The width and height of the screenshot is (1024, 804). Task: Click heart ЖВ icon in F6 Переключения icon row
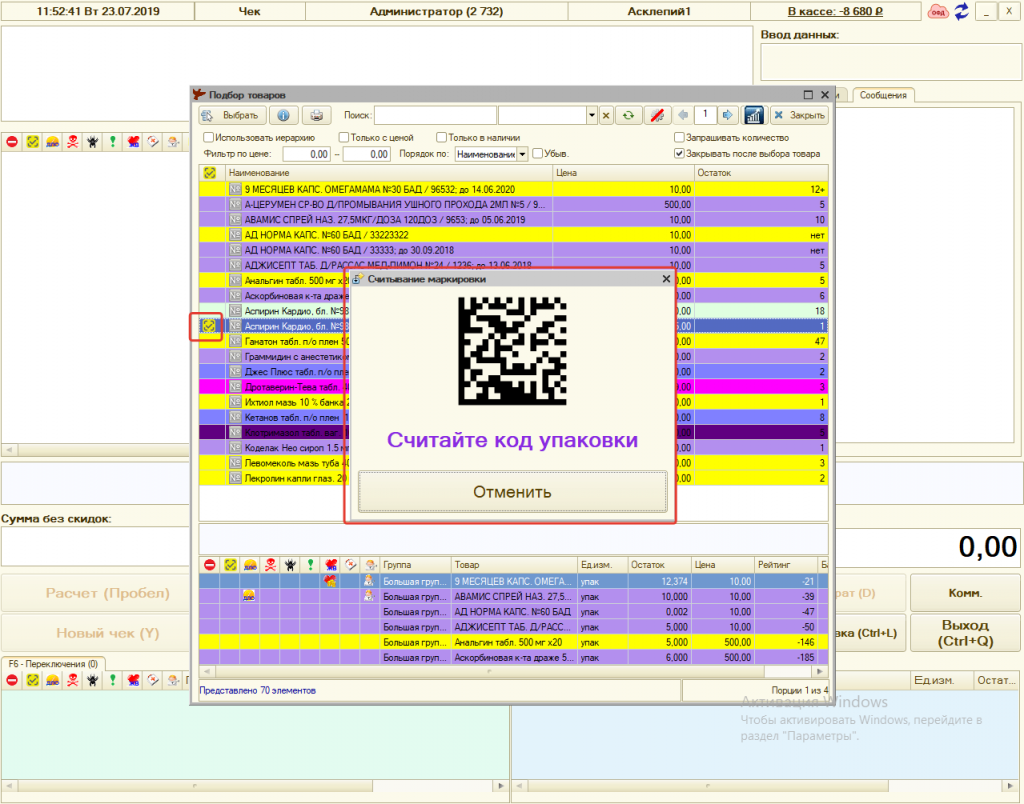(133, 681)
